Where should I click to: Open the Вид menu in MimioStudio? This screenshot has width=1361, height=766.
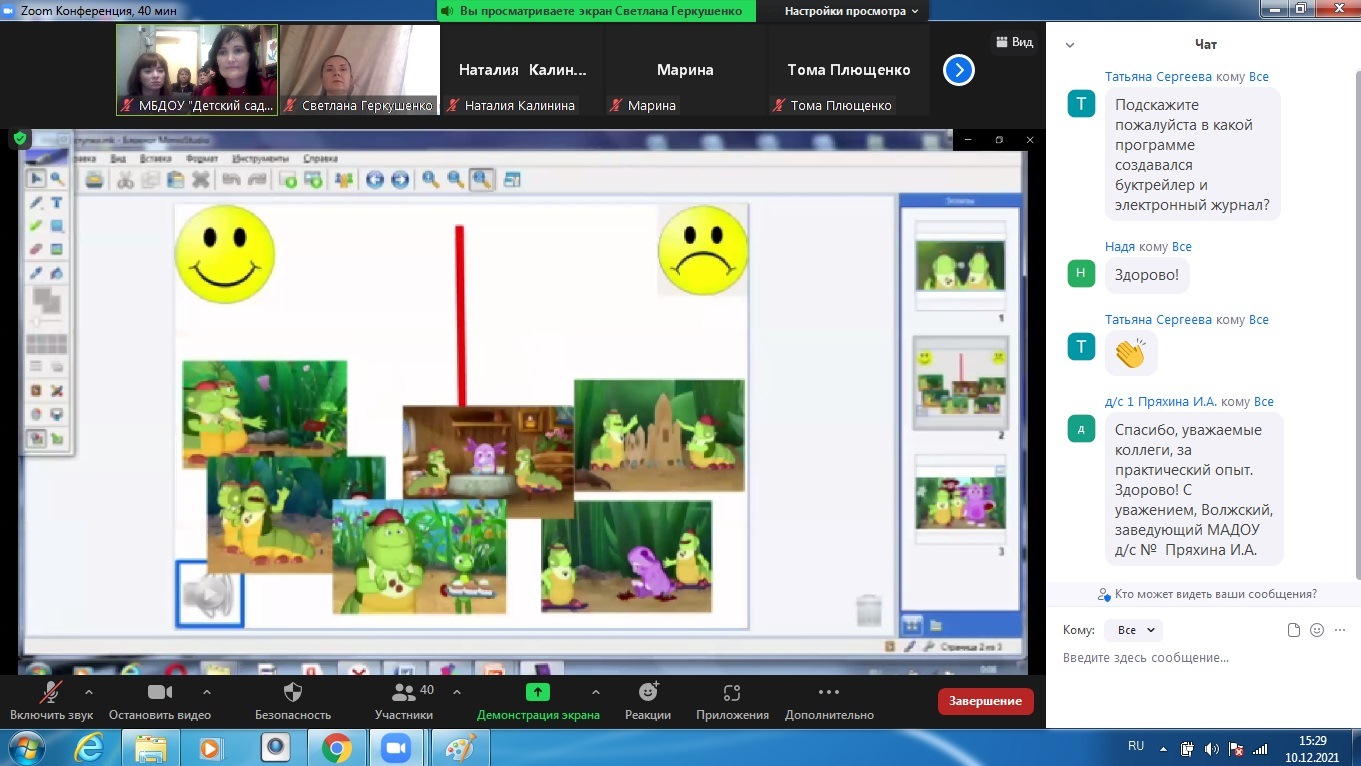[x=118, y=158]
